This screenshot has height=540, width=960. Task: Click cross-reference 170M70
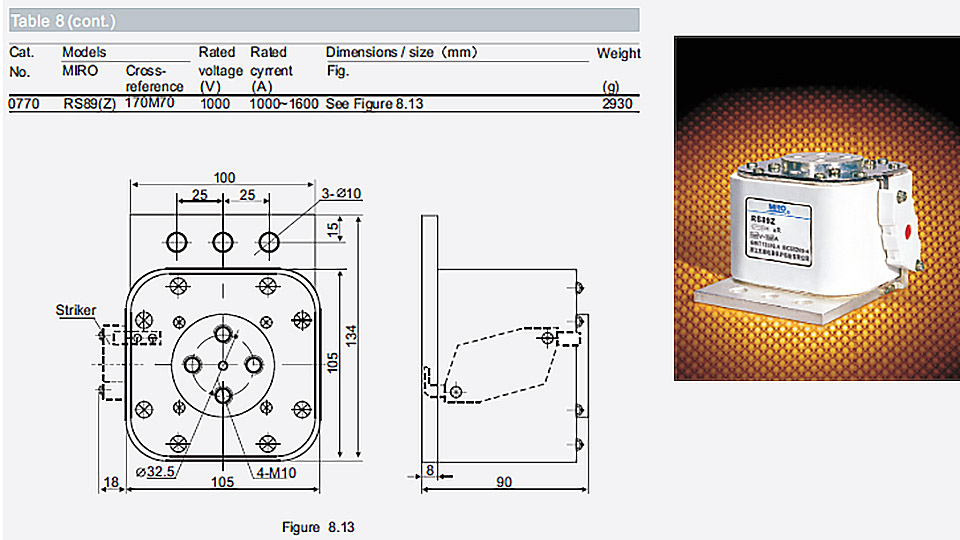pos(149,102)
